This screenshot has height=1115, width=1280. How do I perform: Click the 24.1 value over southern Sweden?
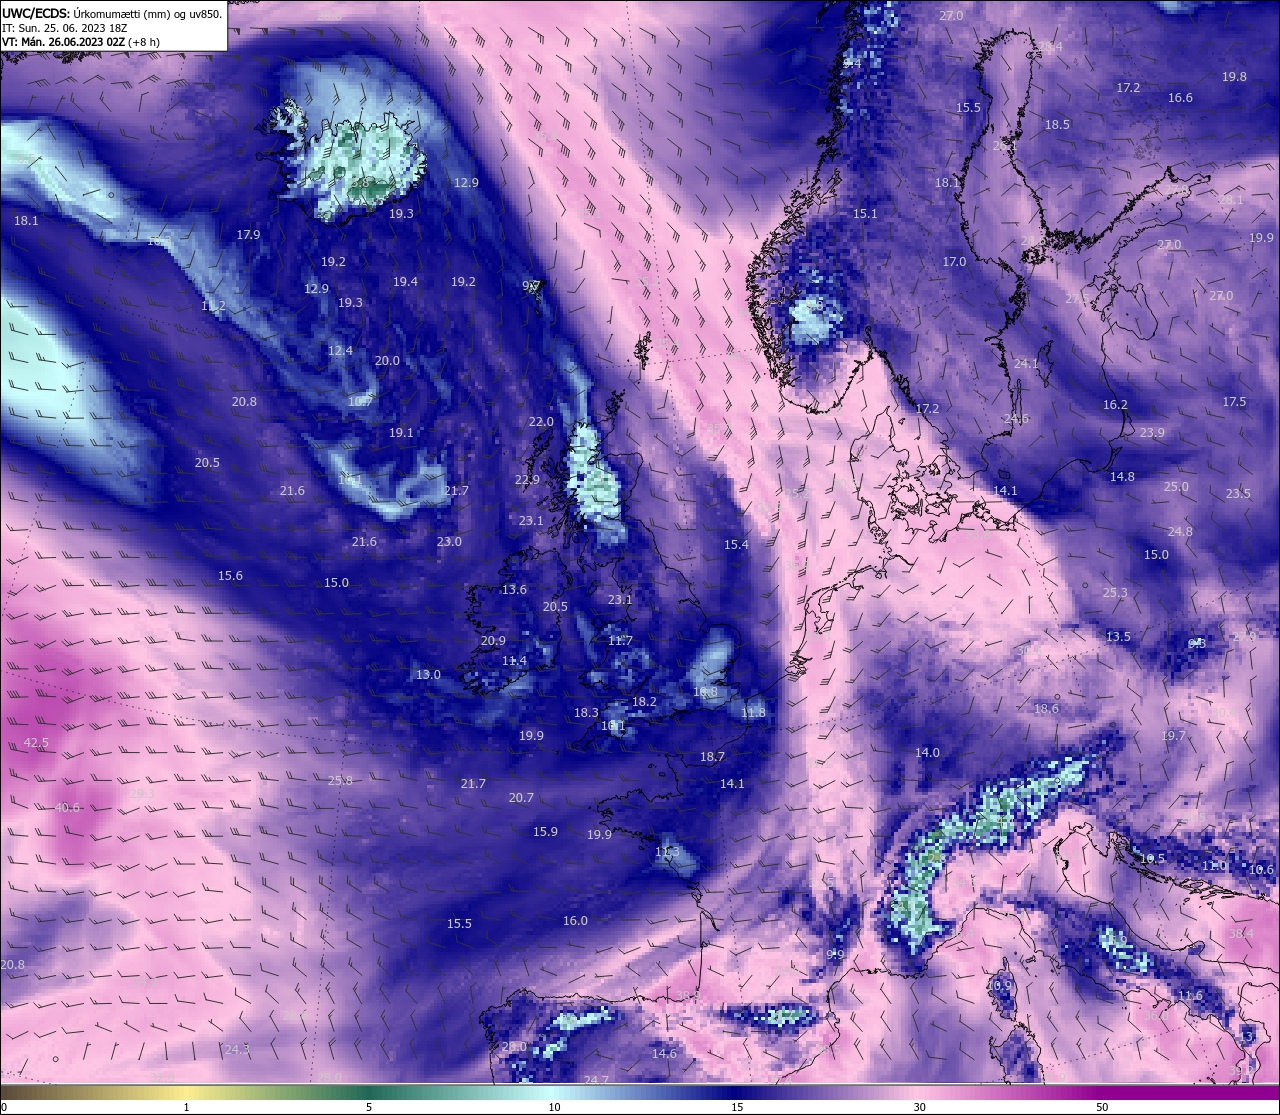point(1026,364)
